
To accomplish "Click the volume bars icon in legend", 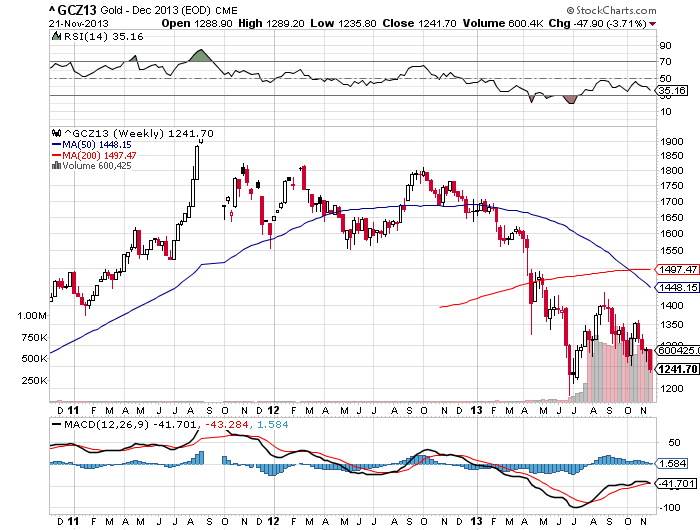I will (56, 166).
